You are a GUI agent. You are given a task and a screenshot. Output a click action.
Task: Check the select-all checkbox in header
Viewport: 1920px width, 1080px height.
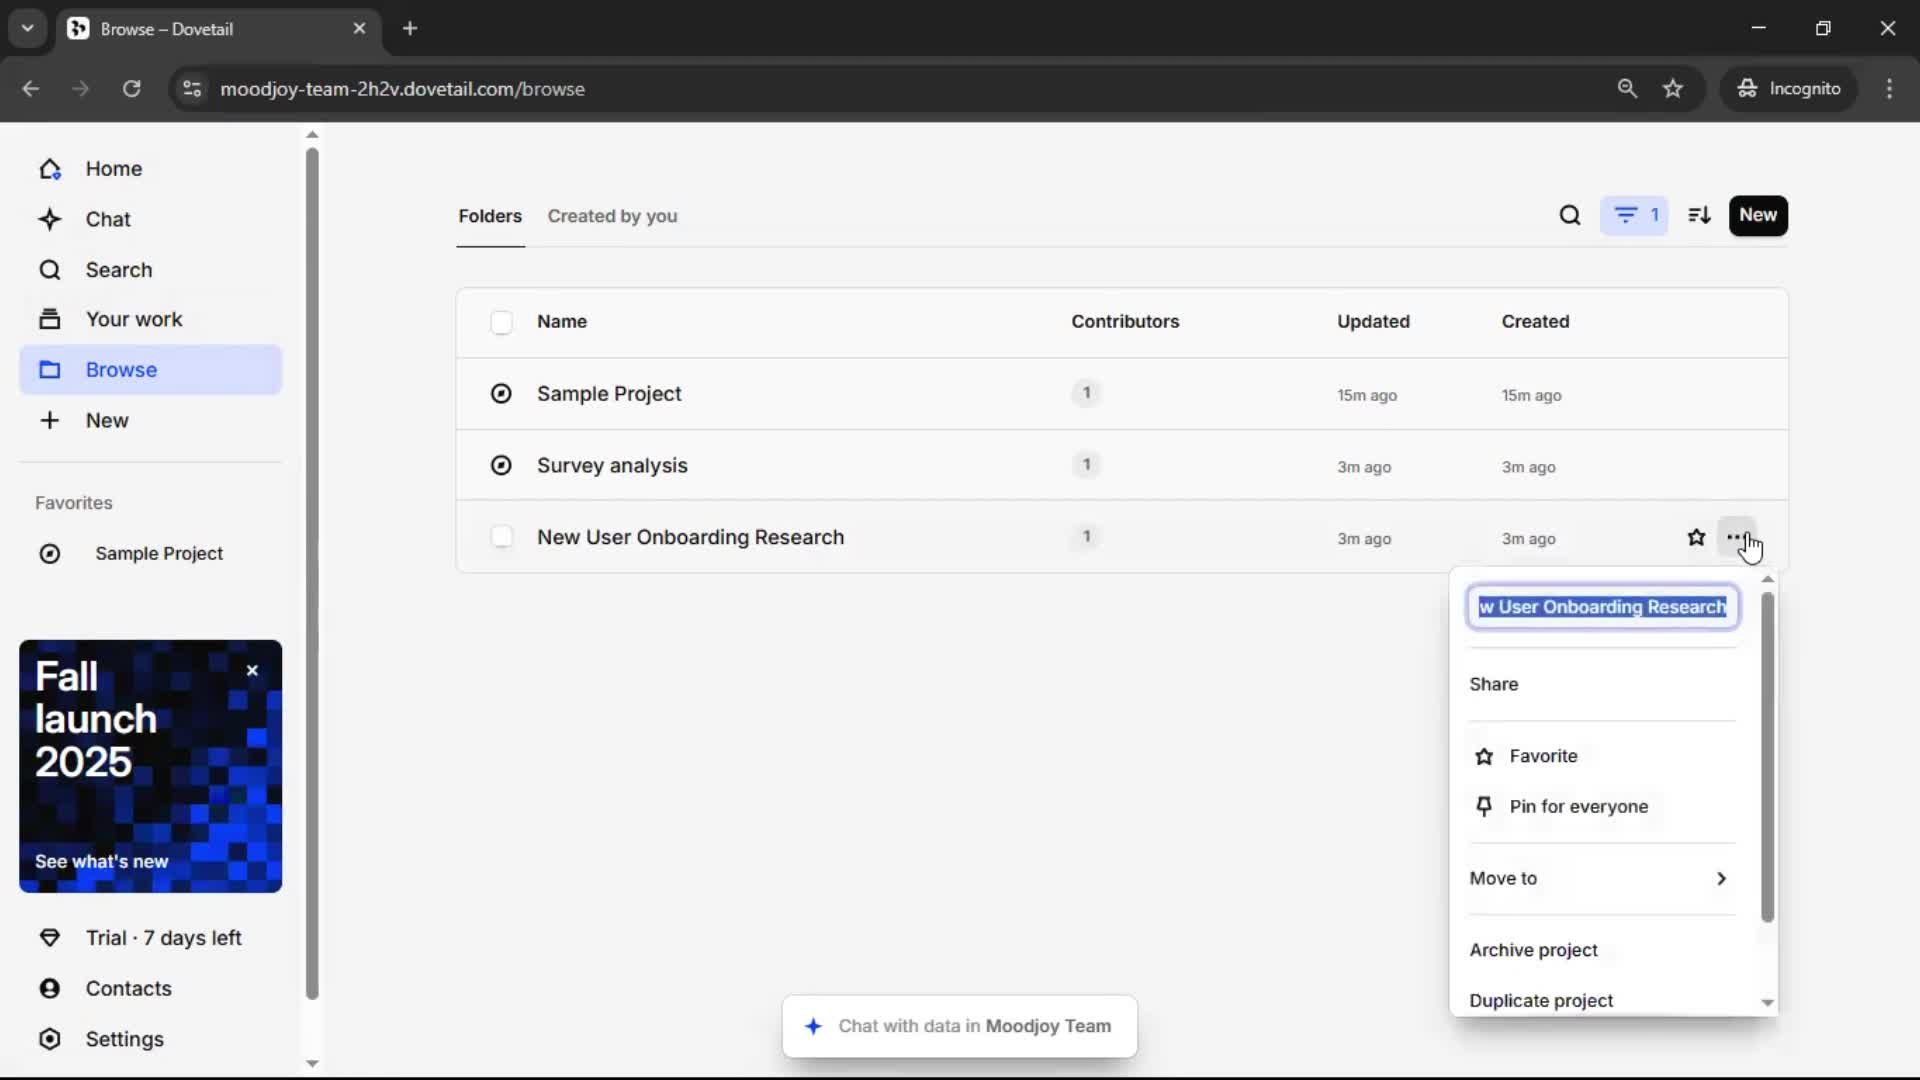point(502,322)
